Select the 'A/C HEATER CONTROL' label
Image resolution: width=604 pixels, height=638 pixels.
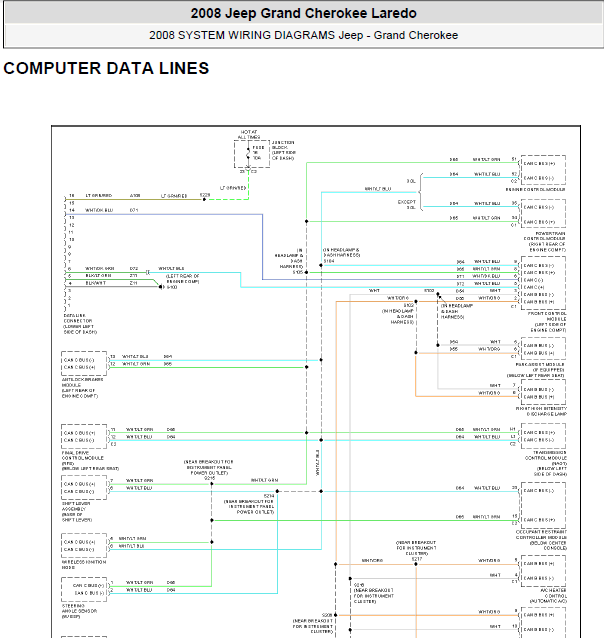pyautogui.click(x=554, y=593)
